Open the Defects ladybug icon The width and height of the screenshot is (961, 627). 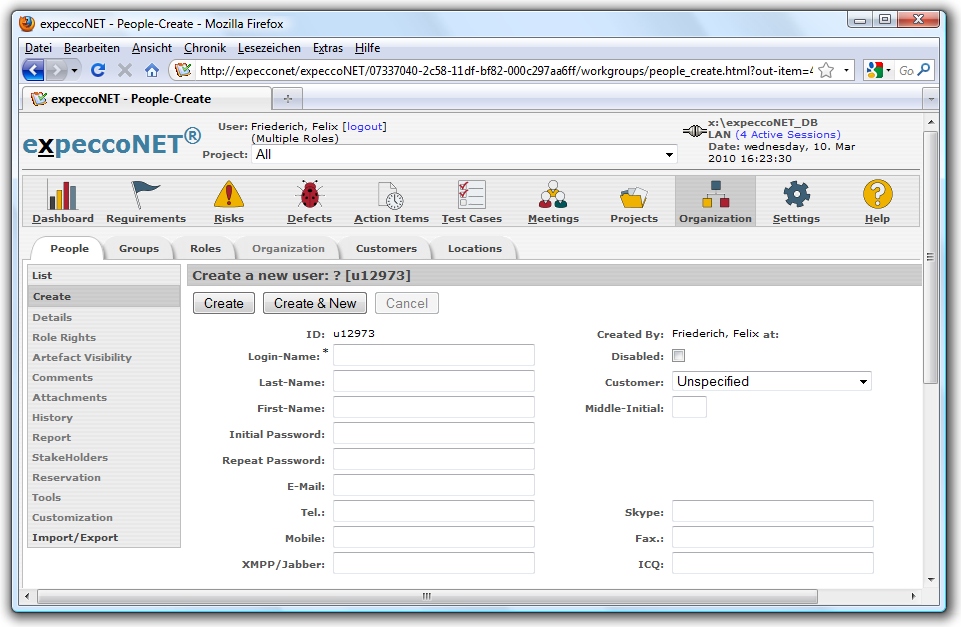(309, 195)
